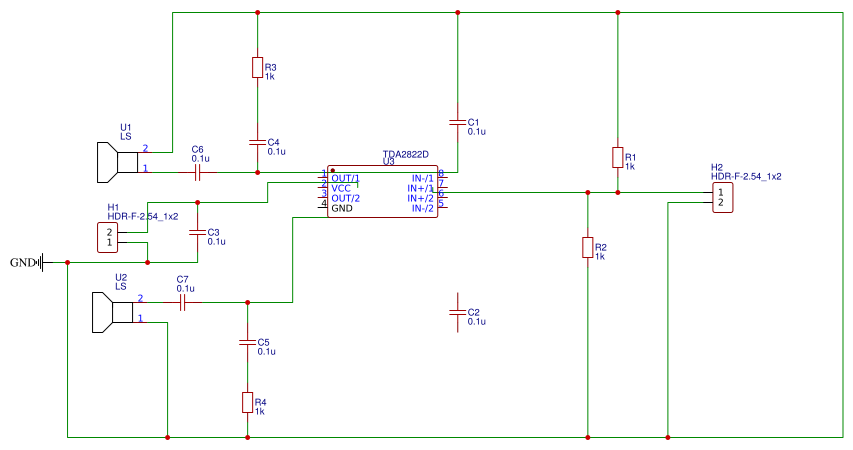
Task: Select capacitor C4 symbol
Action: (x=257, y=142)
